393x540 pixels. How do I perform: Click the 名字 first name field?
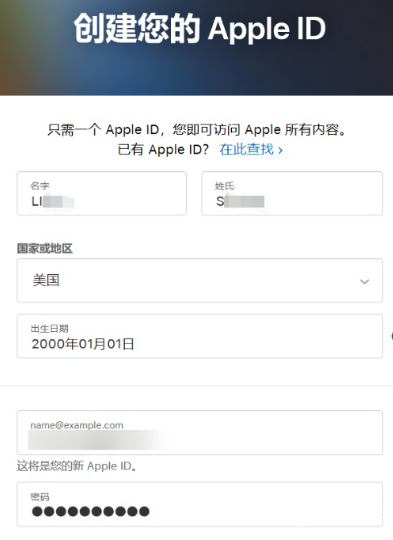102,194
